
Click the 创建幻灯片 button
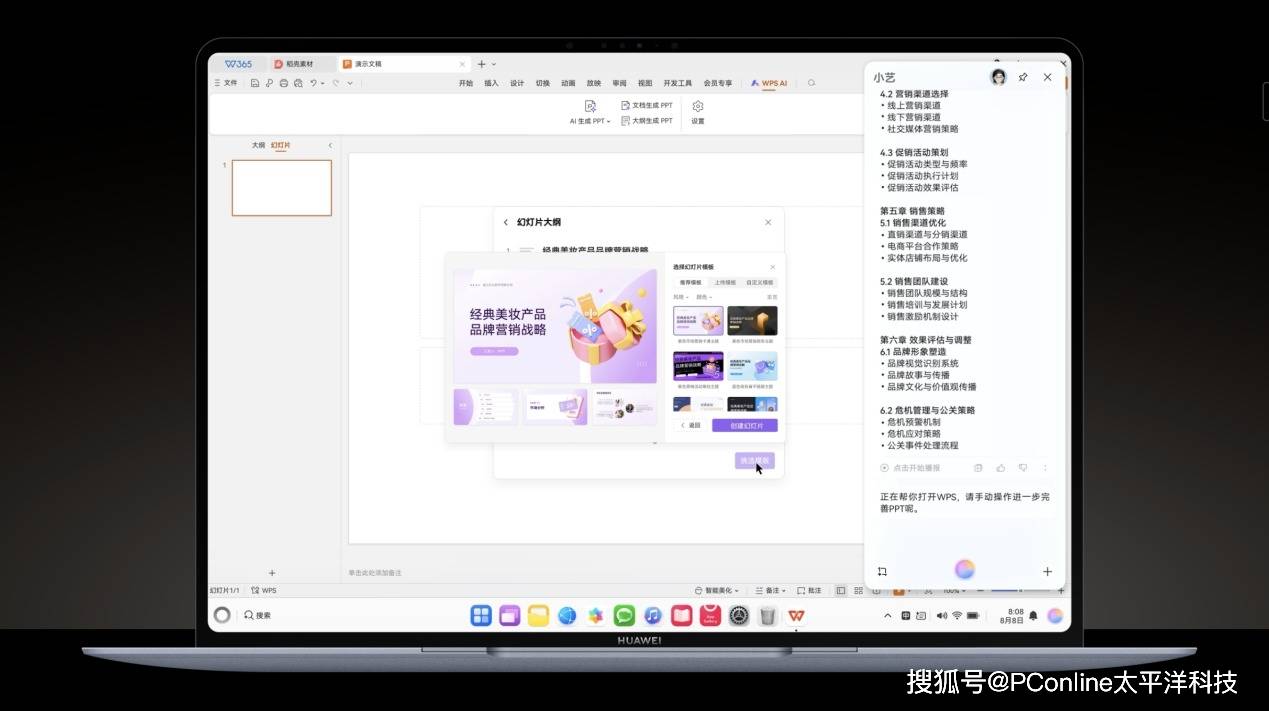(x=744, y=426)
